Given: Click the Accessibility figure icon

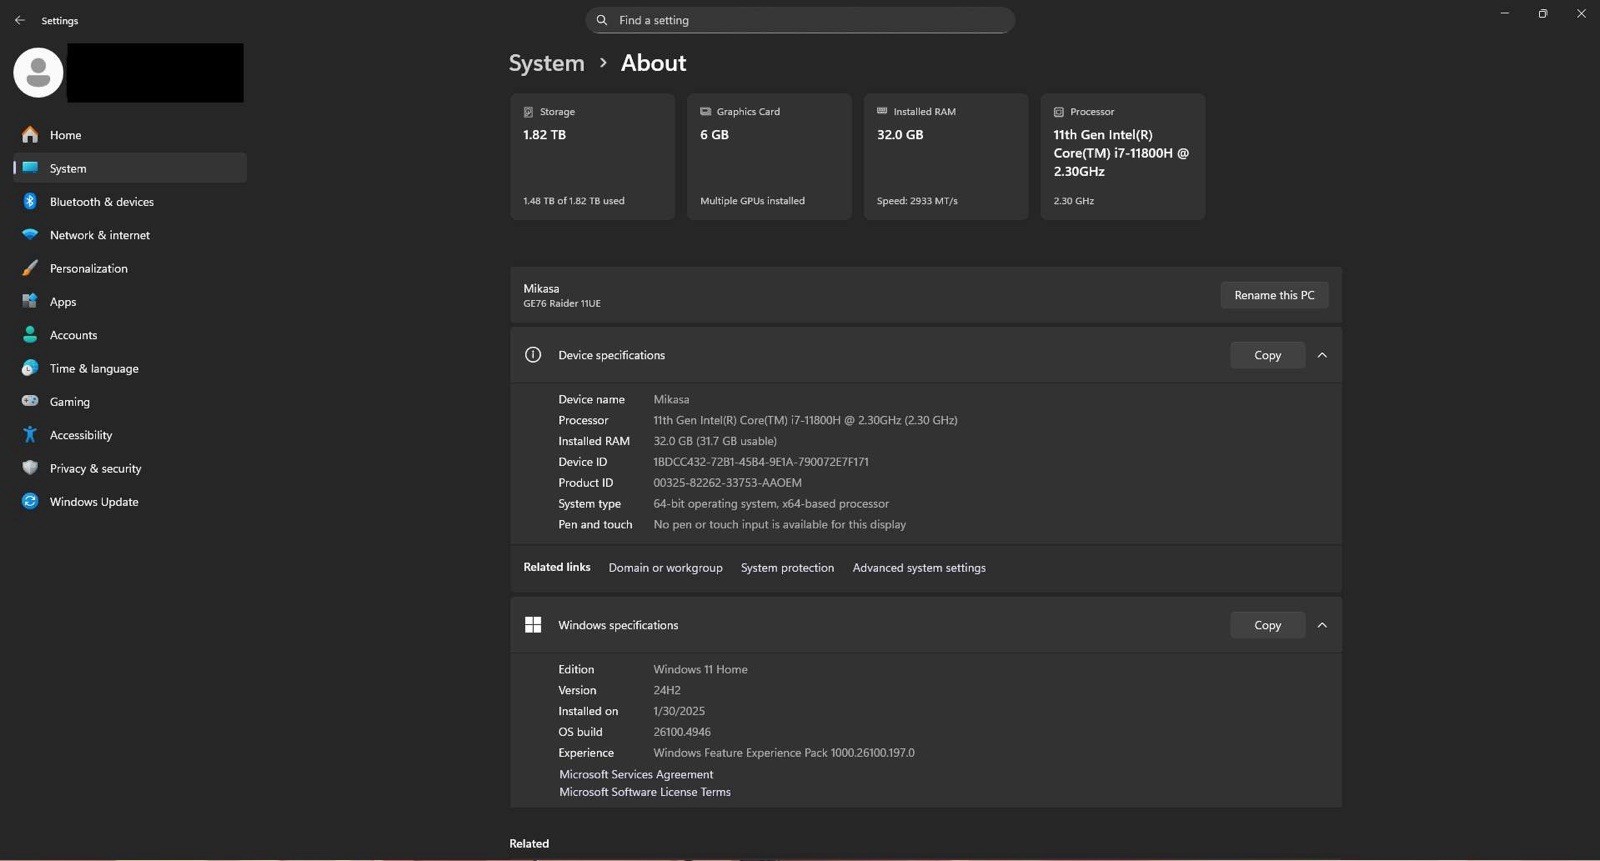Looking at the screenshot, I should (x=30, y=434).
